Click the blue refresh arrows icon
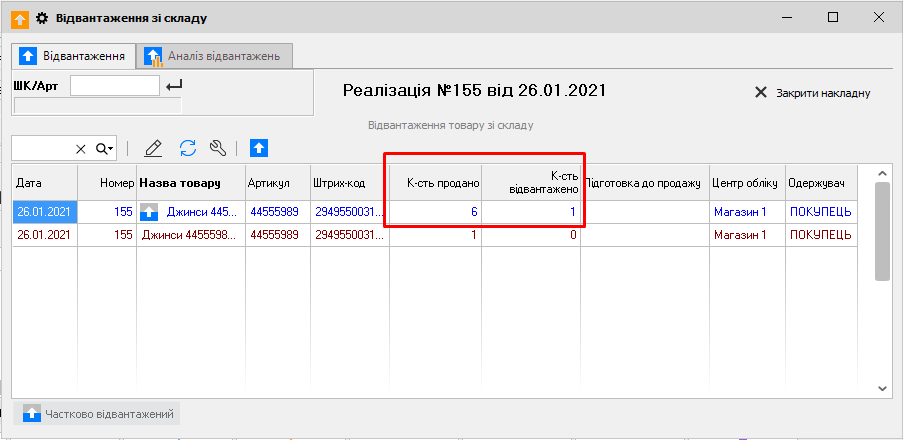The image size is (903, 440). (187, 148)
